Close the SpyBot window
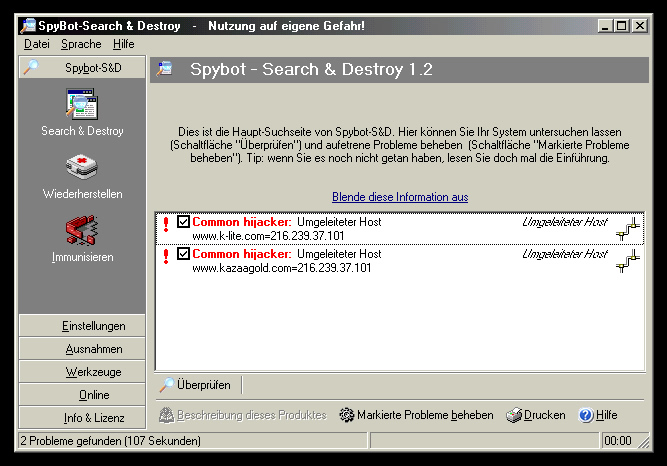 click(x=640, y=26)
